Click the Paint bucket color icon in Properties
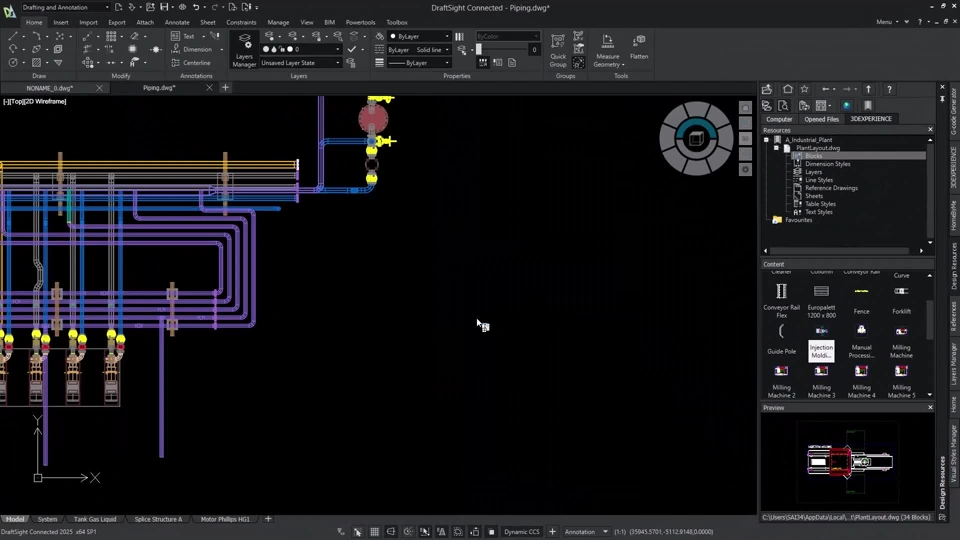The width and height of the screenshot is (960, 540). pyautogui.click(x=380, y=36)
